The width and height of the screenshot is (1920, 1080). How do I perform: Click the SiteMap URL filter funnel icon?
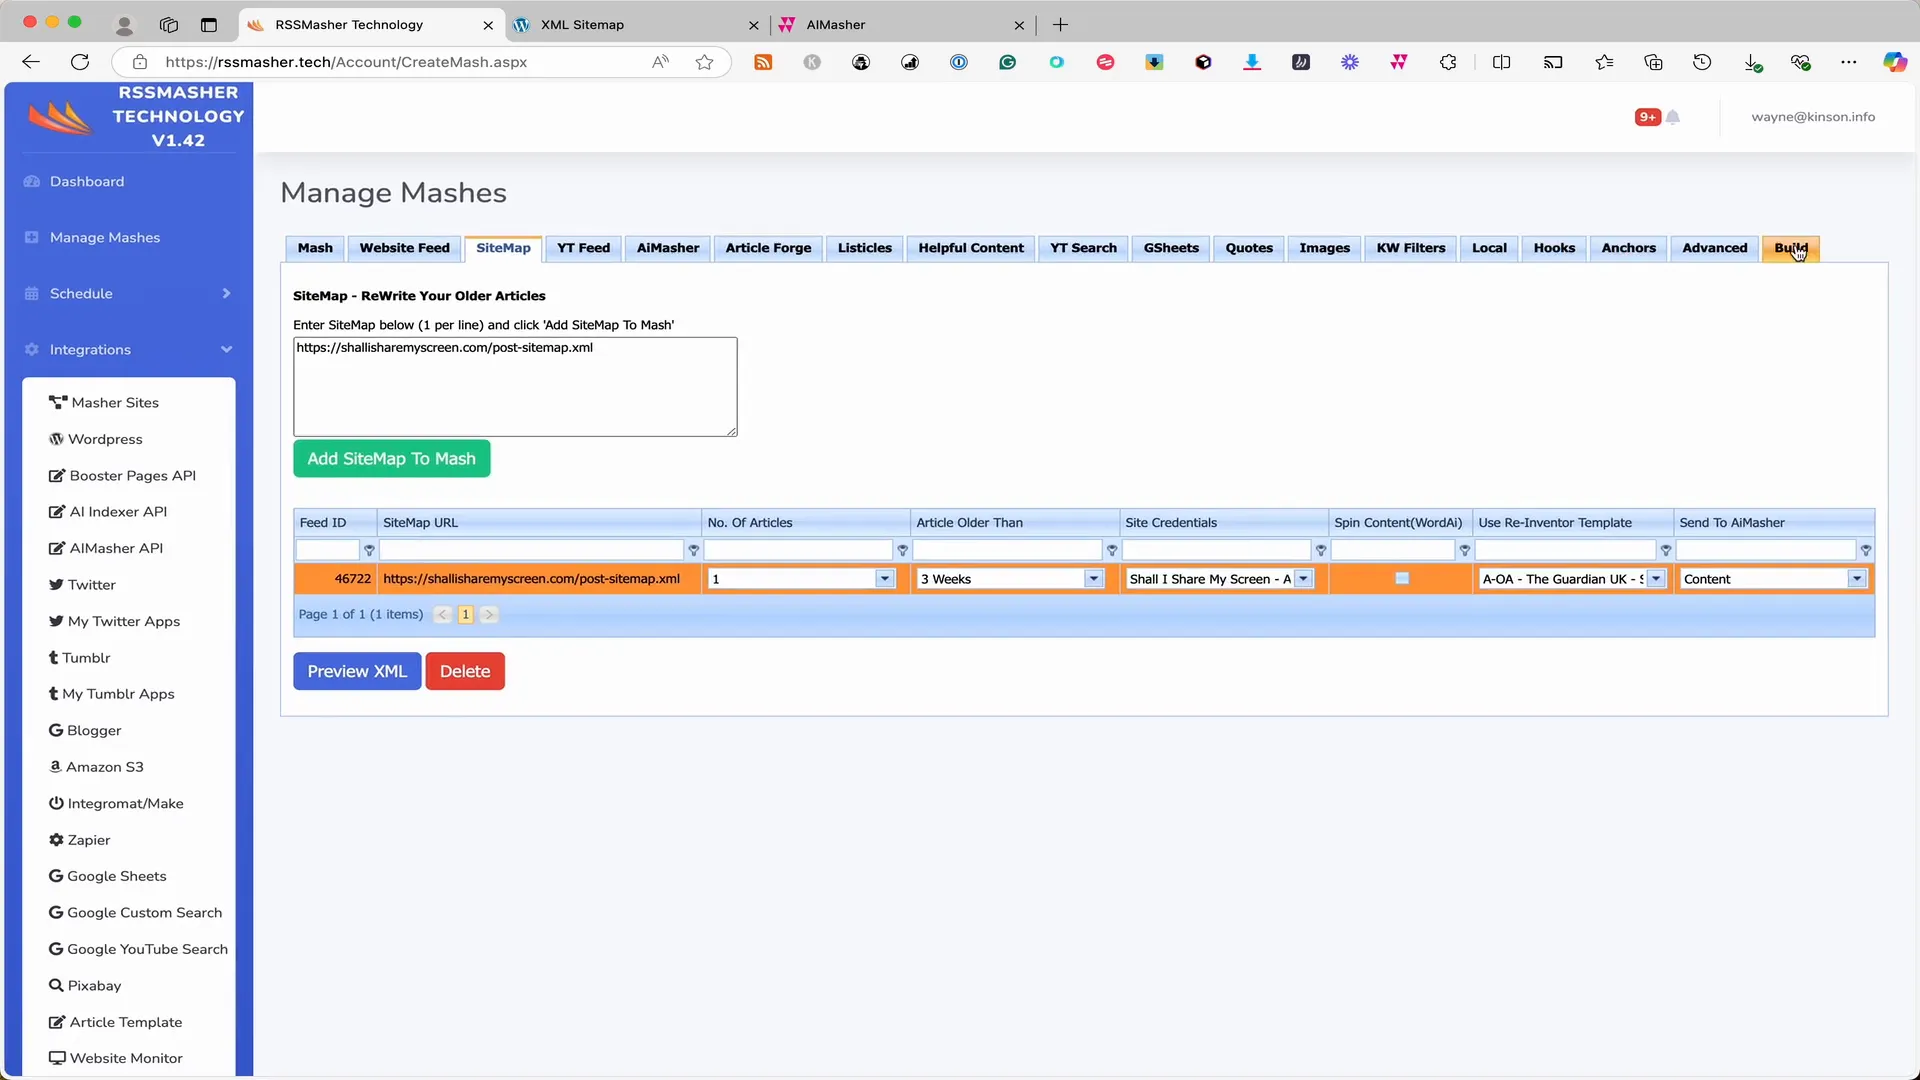click(x=693, y=551)
